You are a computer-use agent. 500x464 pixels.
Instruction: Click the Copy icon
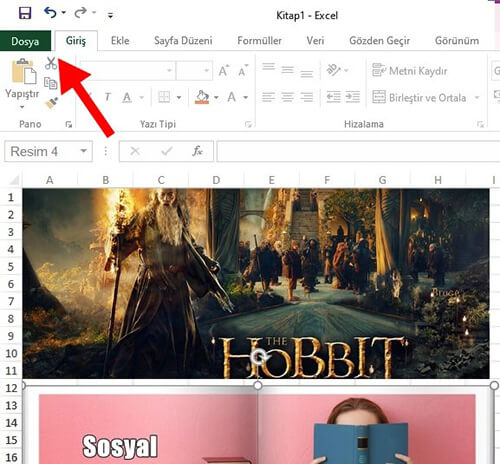(51, 83)
